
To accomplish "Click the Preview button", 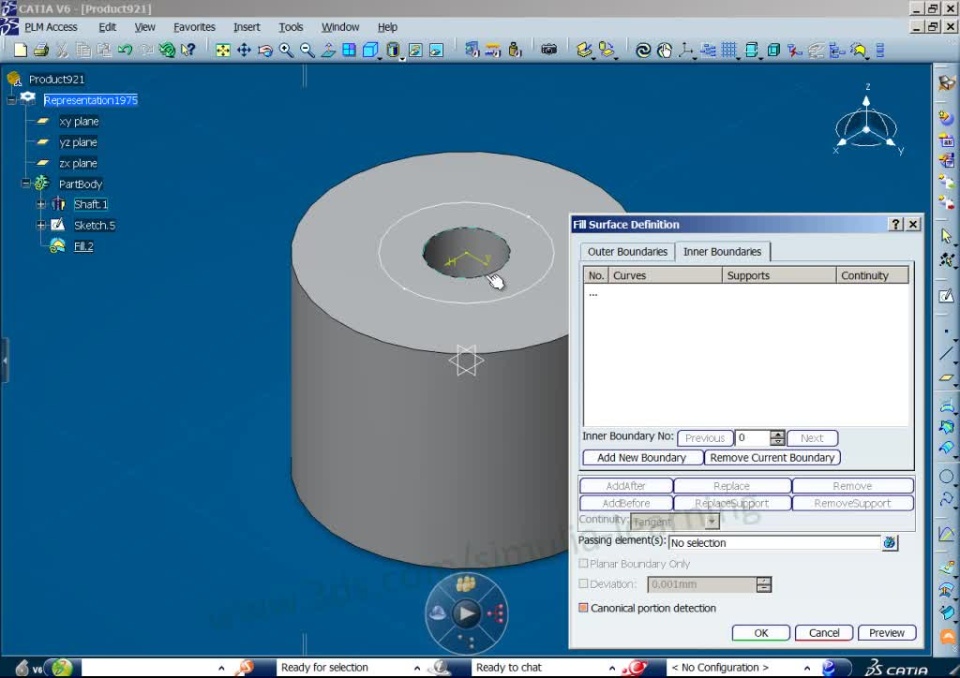I will (887, 633).
